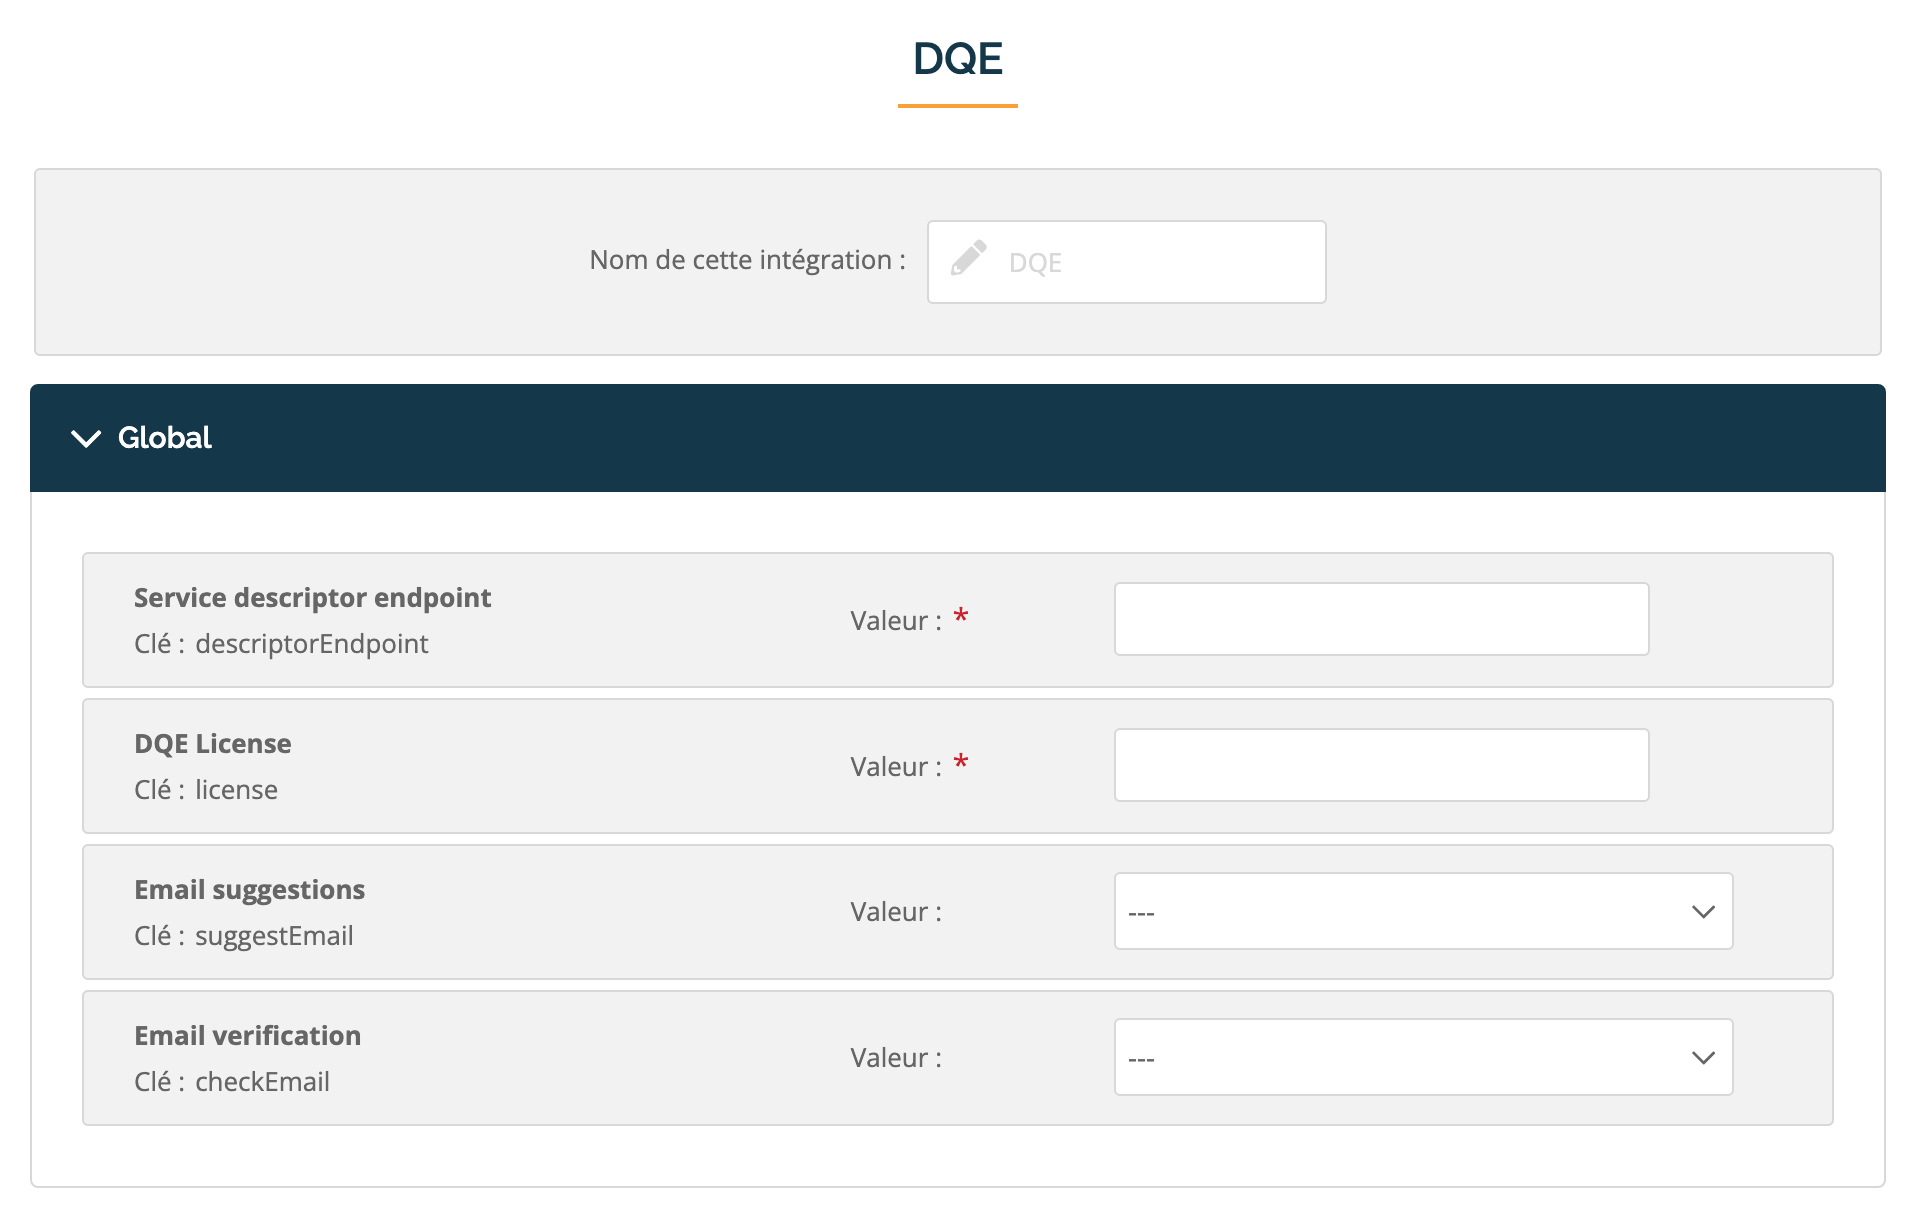Open the Email suggestions value dropdown
This screenshot has width=1914, height=1222.
click(x=1423, y=911)
